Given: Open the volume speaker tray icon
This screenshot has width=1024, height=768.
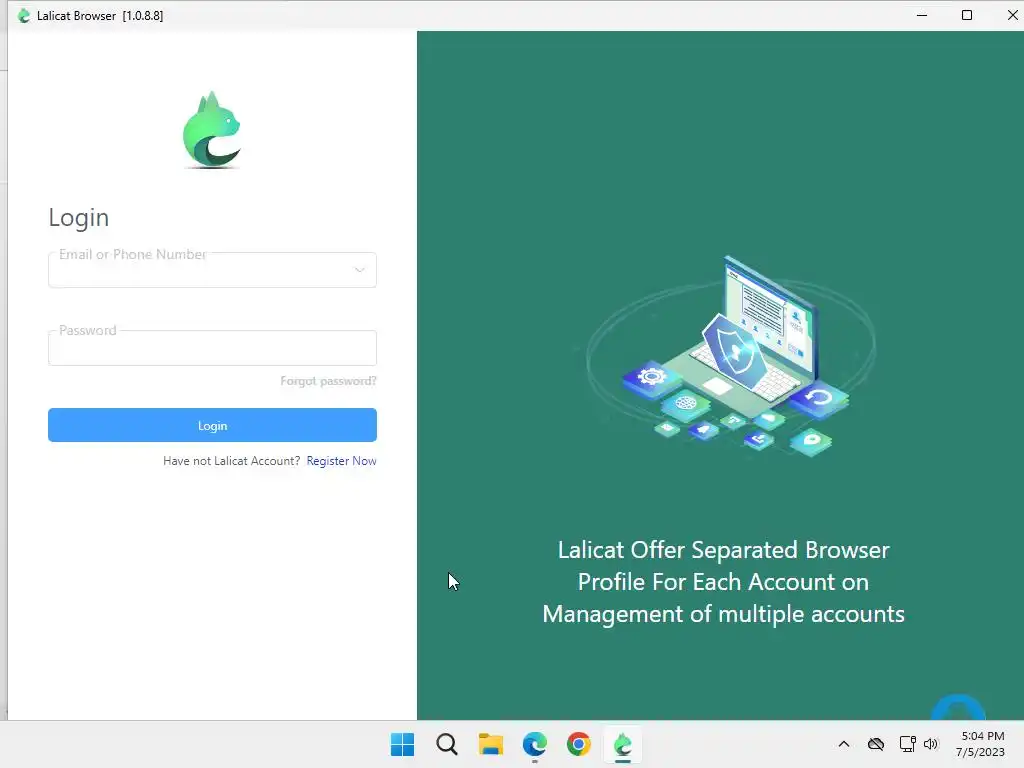Looking at the screenshot, I should (931, 744).
